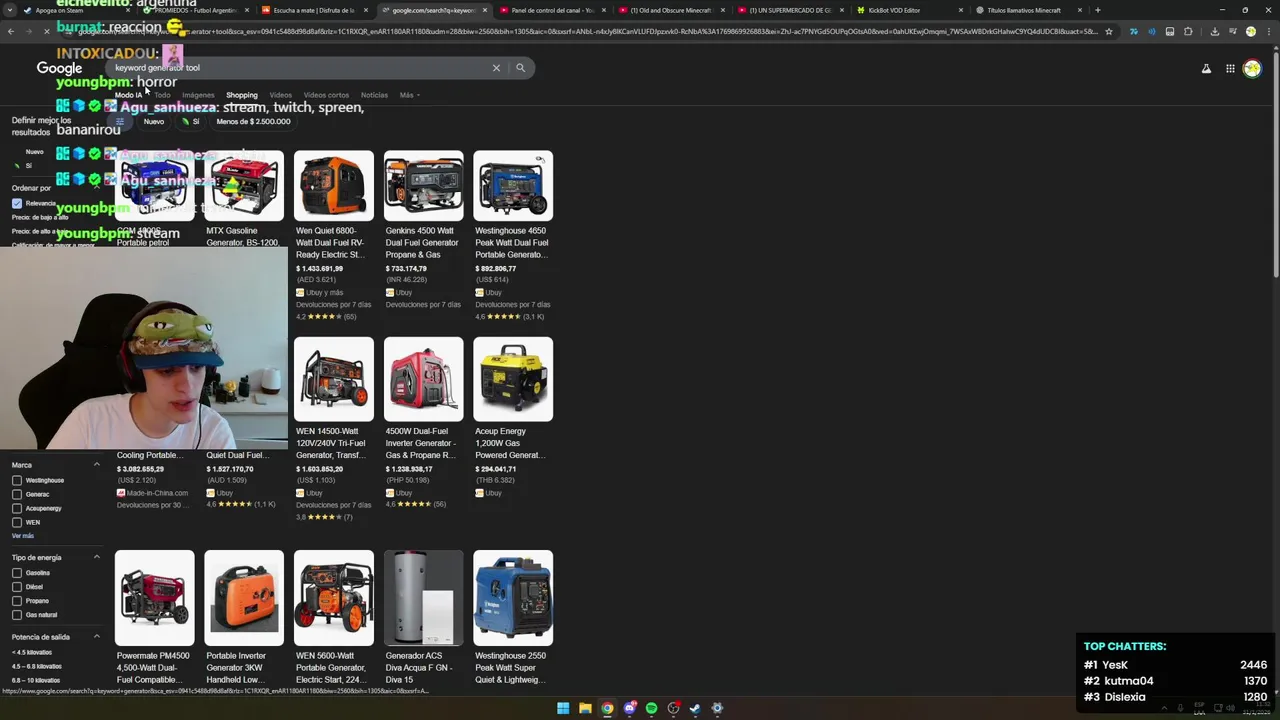The width and height of the screenshot is (1280, 720).
Task: Open the Google apps grid
Action: click(x=1230, y=69)
